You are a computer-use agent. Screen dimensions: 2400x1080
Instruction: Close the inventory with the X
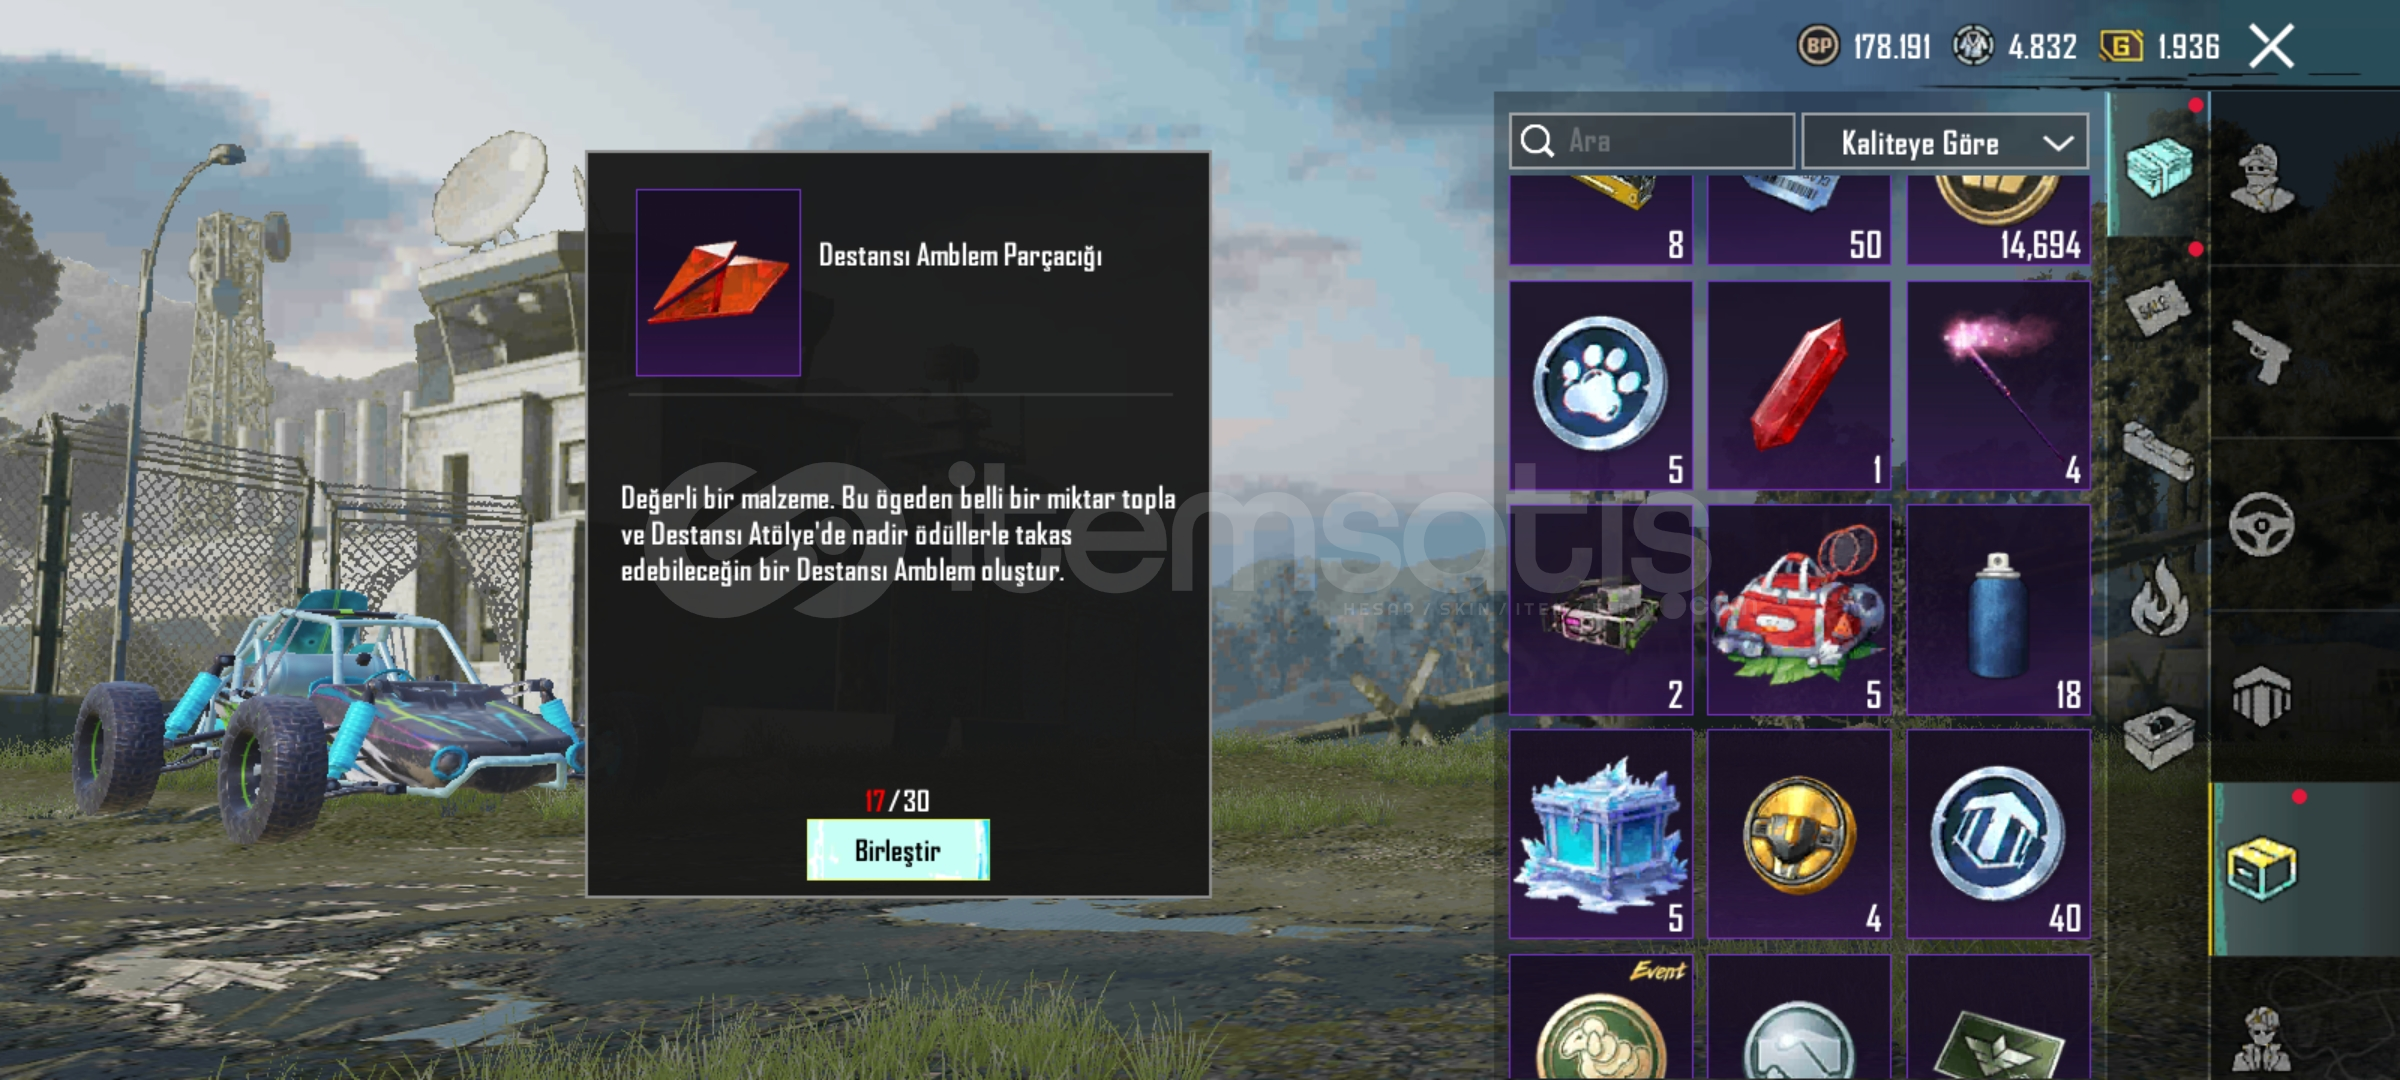pyautogui.click(x=2271, y=47)
